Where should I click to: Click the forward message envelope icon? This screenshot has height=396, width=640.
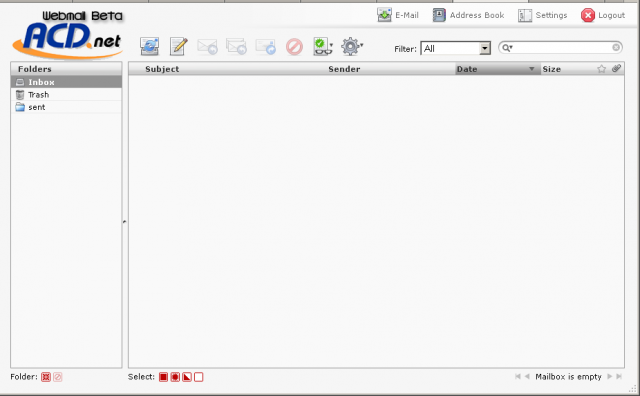(266, 47)
